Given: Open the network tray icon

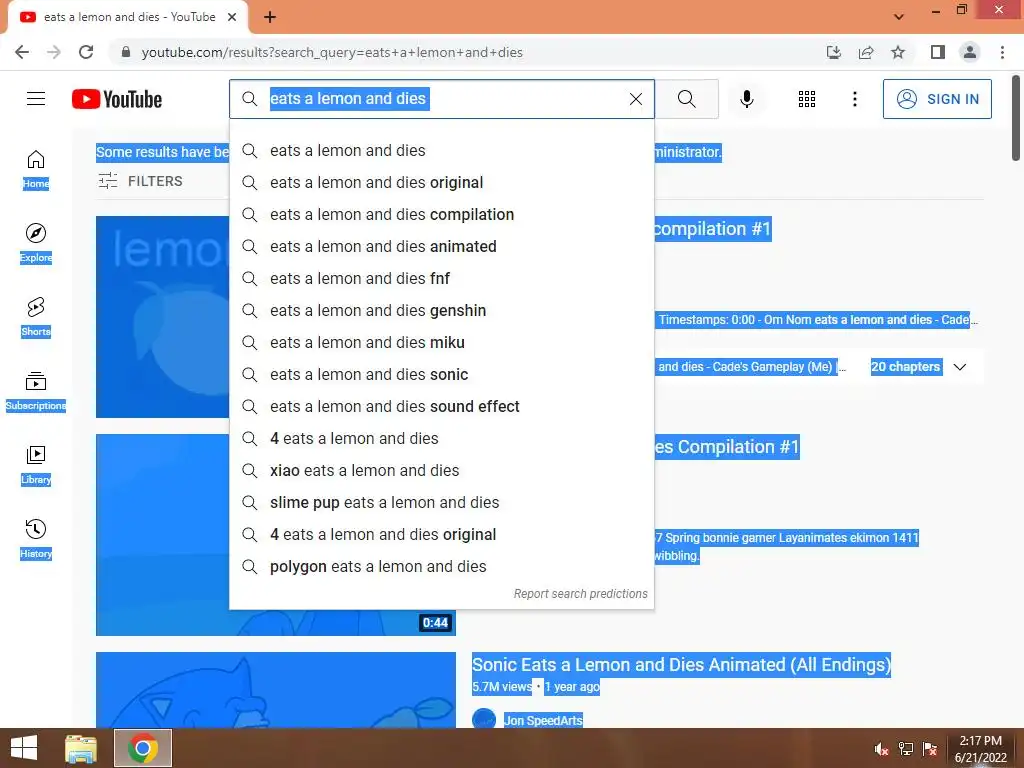Looking at the screenshot, I should coord(906,749).
